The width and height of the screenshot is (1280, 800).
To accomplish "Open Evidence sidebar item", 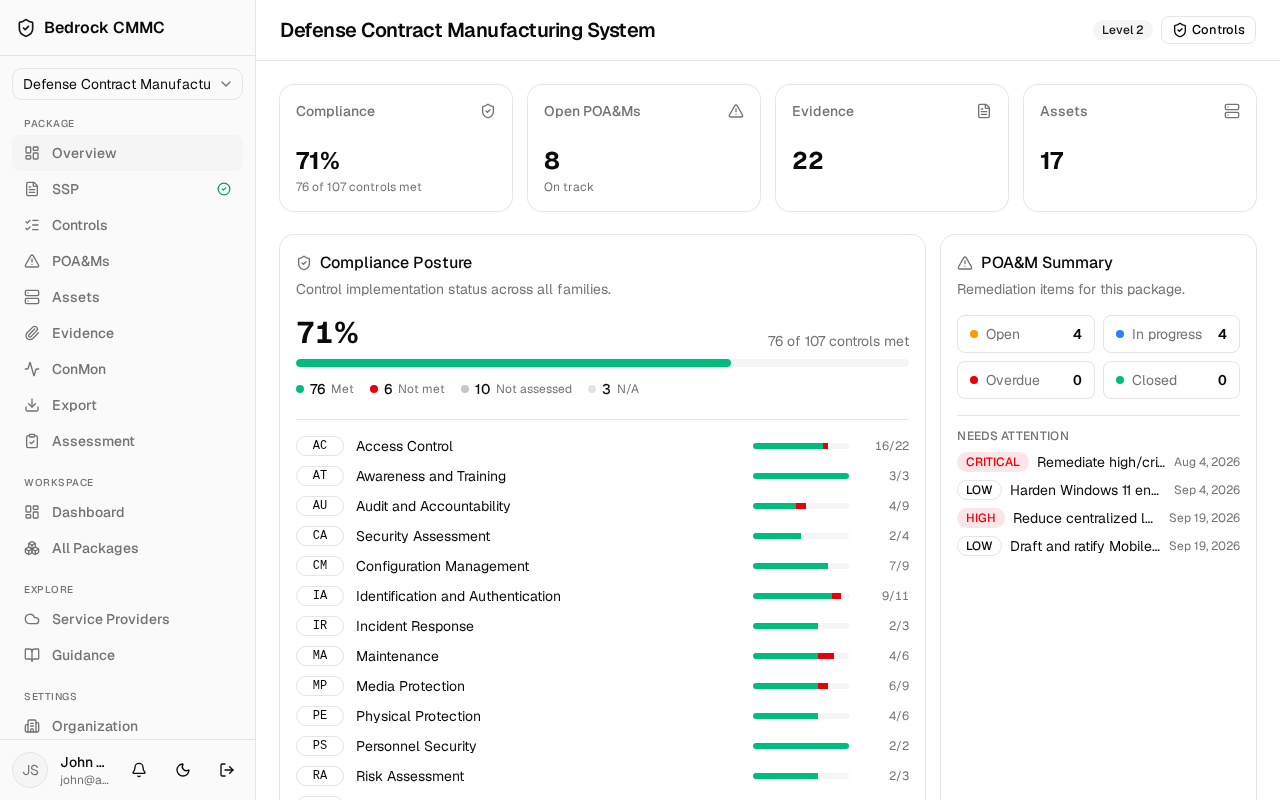I will click(127, 333).
